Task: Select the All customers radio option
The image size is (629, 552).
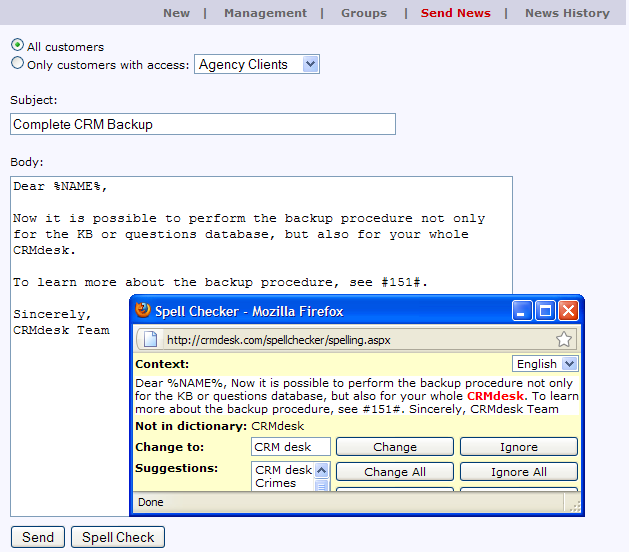Action: [17, 45]
